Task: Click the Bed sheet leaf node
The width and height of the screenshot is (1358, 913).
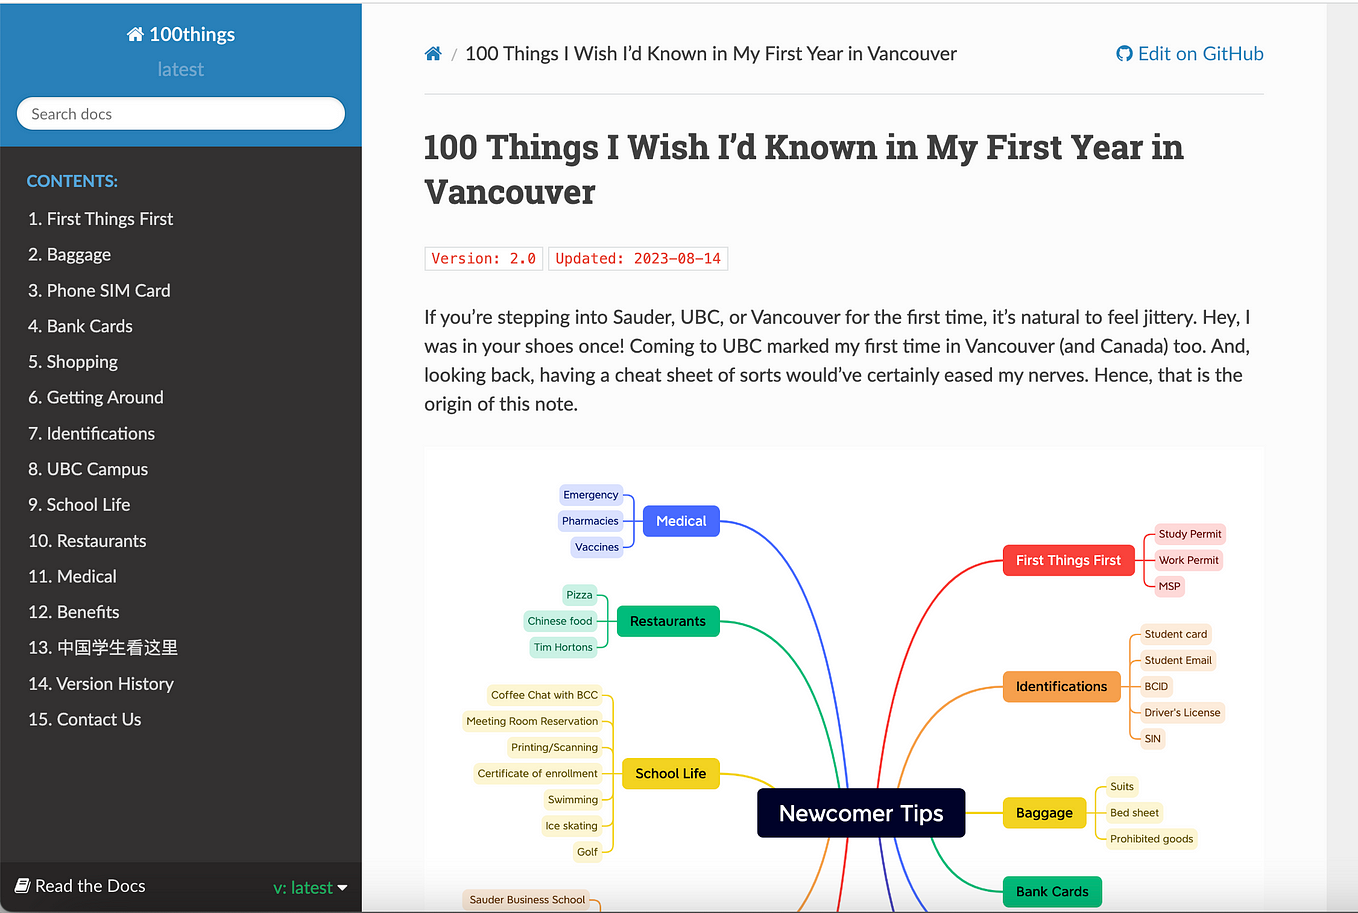Action: pyautogui.click(x=1135, y=813)
